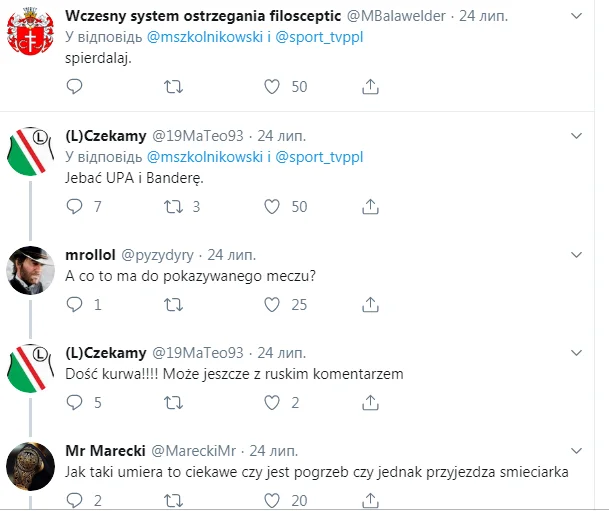The image size is (609, 511).
Task: Like the "spierdalaj" tweet
Action: 271,87
